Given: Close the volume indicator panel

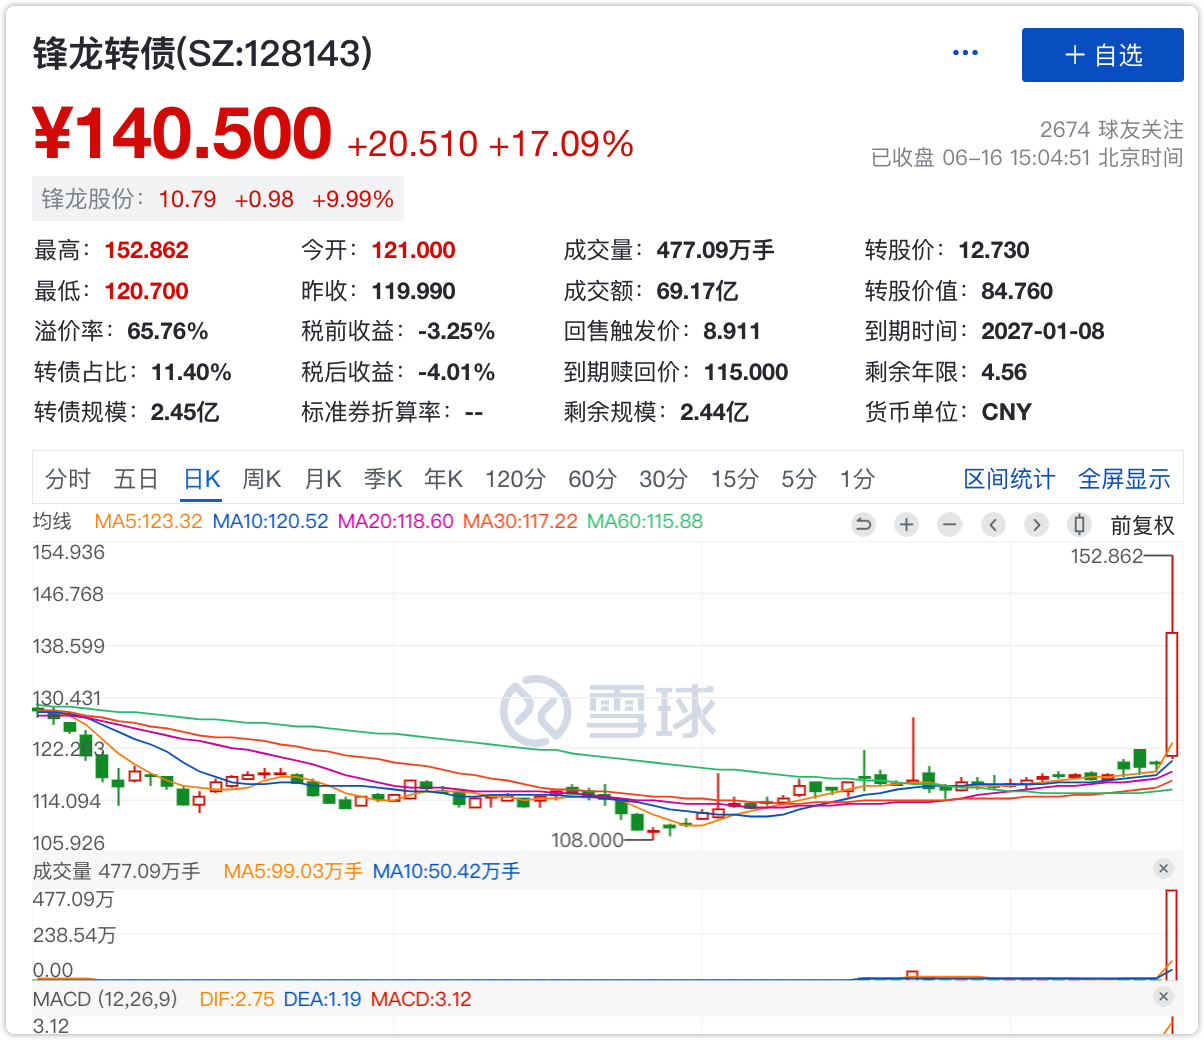Looking at the screenshot, I should tap(1163, 869).
